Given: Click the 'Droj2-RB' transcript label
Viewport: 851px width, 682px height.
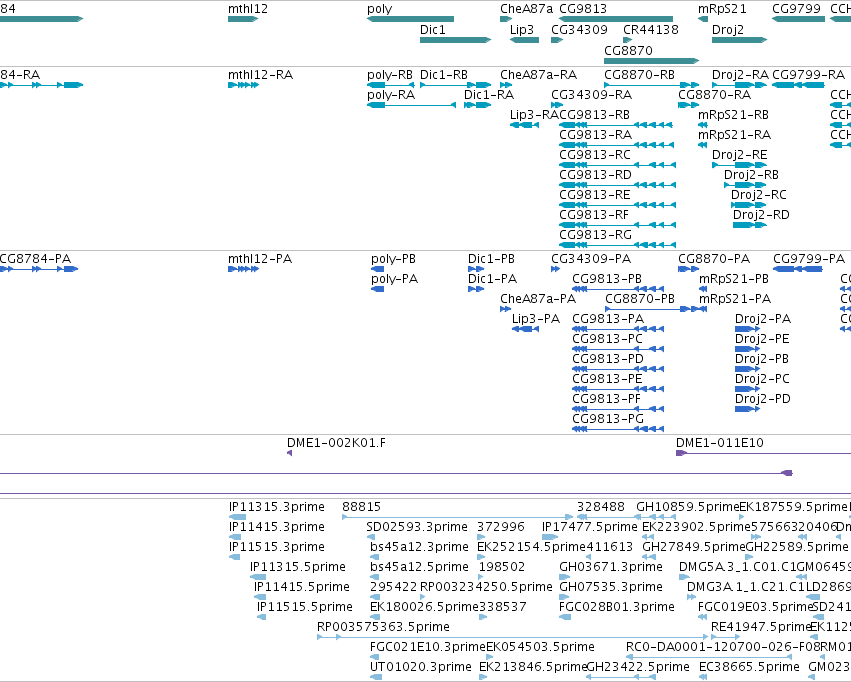Looking at the screenshot, I should pos(751,175).
